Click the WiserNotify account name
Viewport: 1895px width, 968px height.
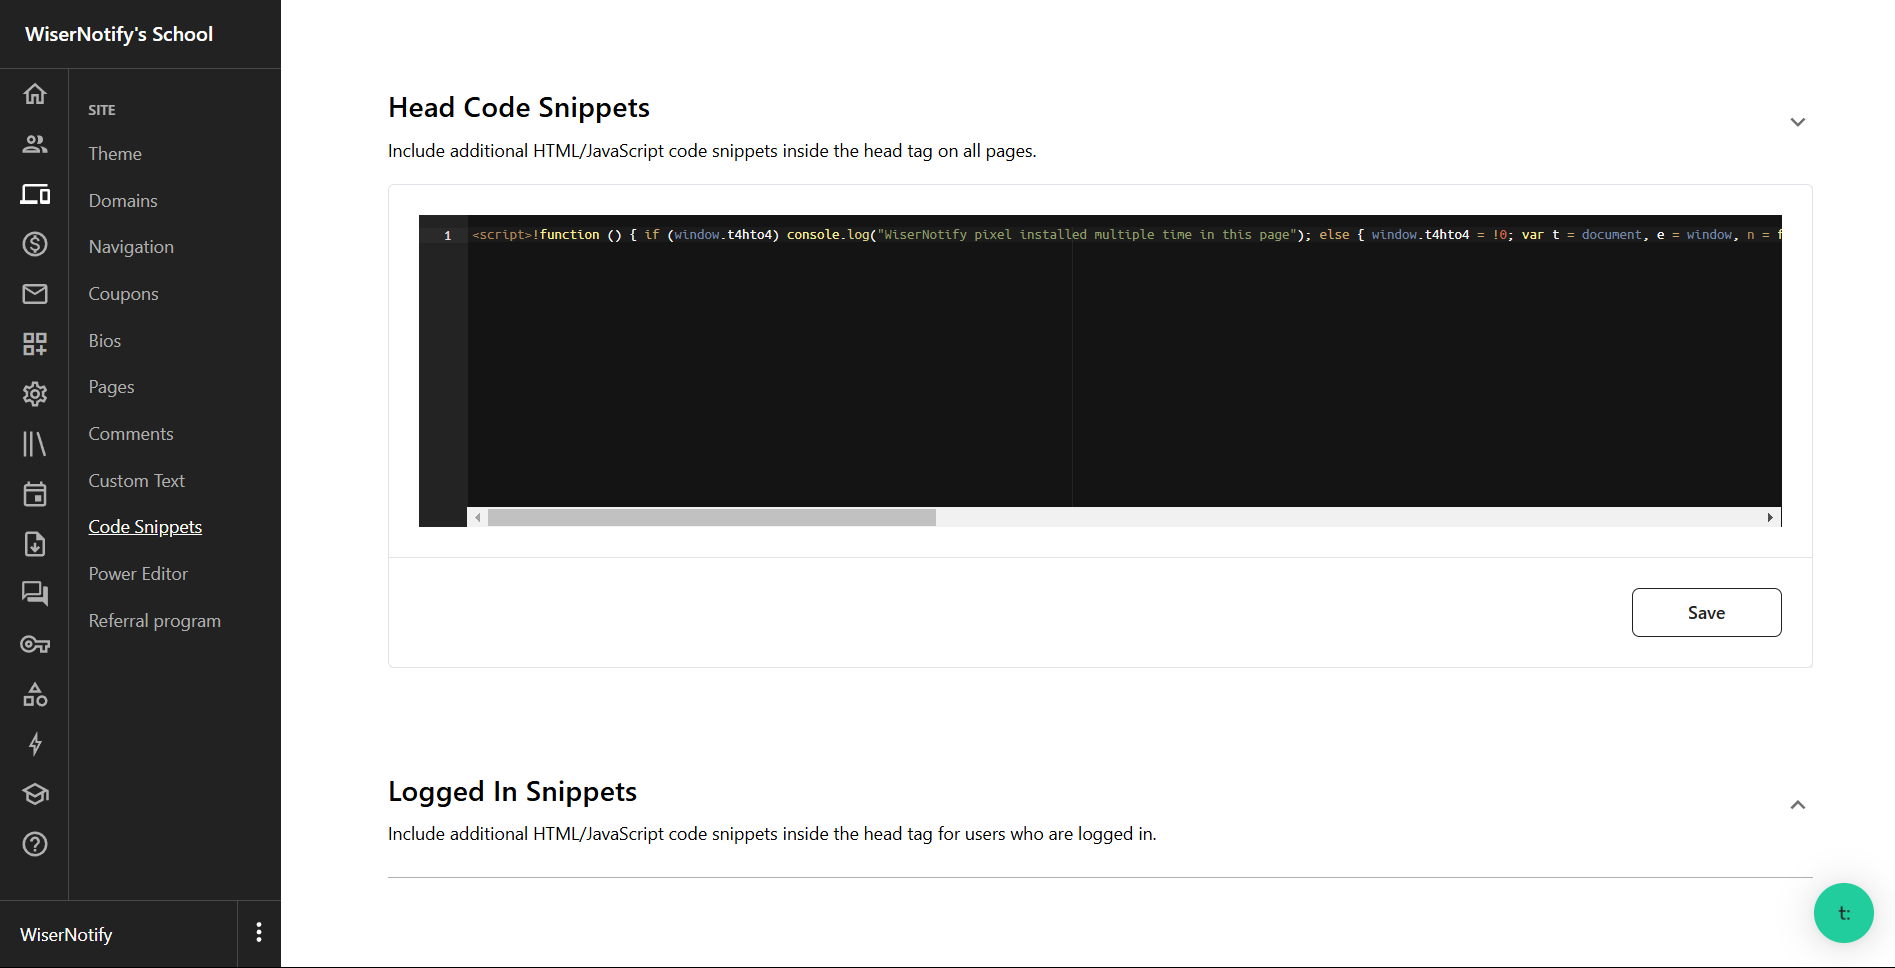click(x=66, y=935)
